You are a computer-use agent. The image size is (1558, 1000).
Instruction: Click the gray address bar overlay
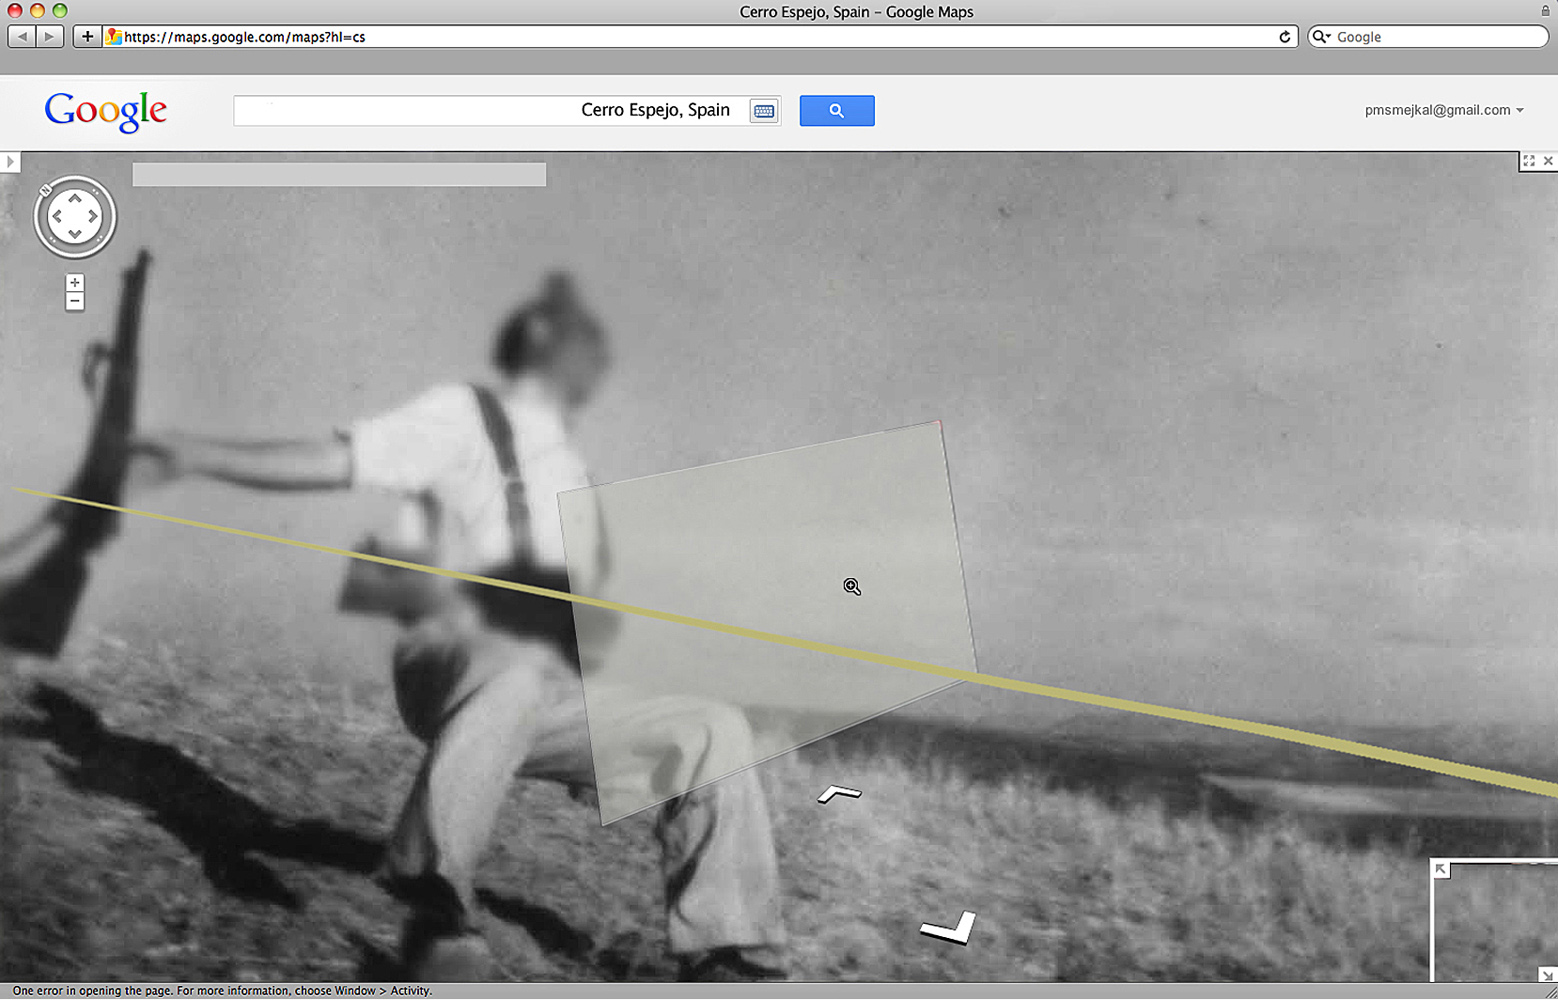(x=339, y=175)
